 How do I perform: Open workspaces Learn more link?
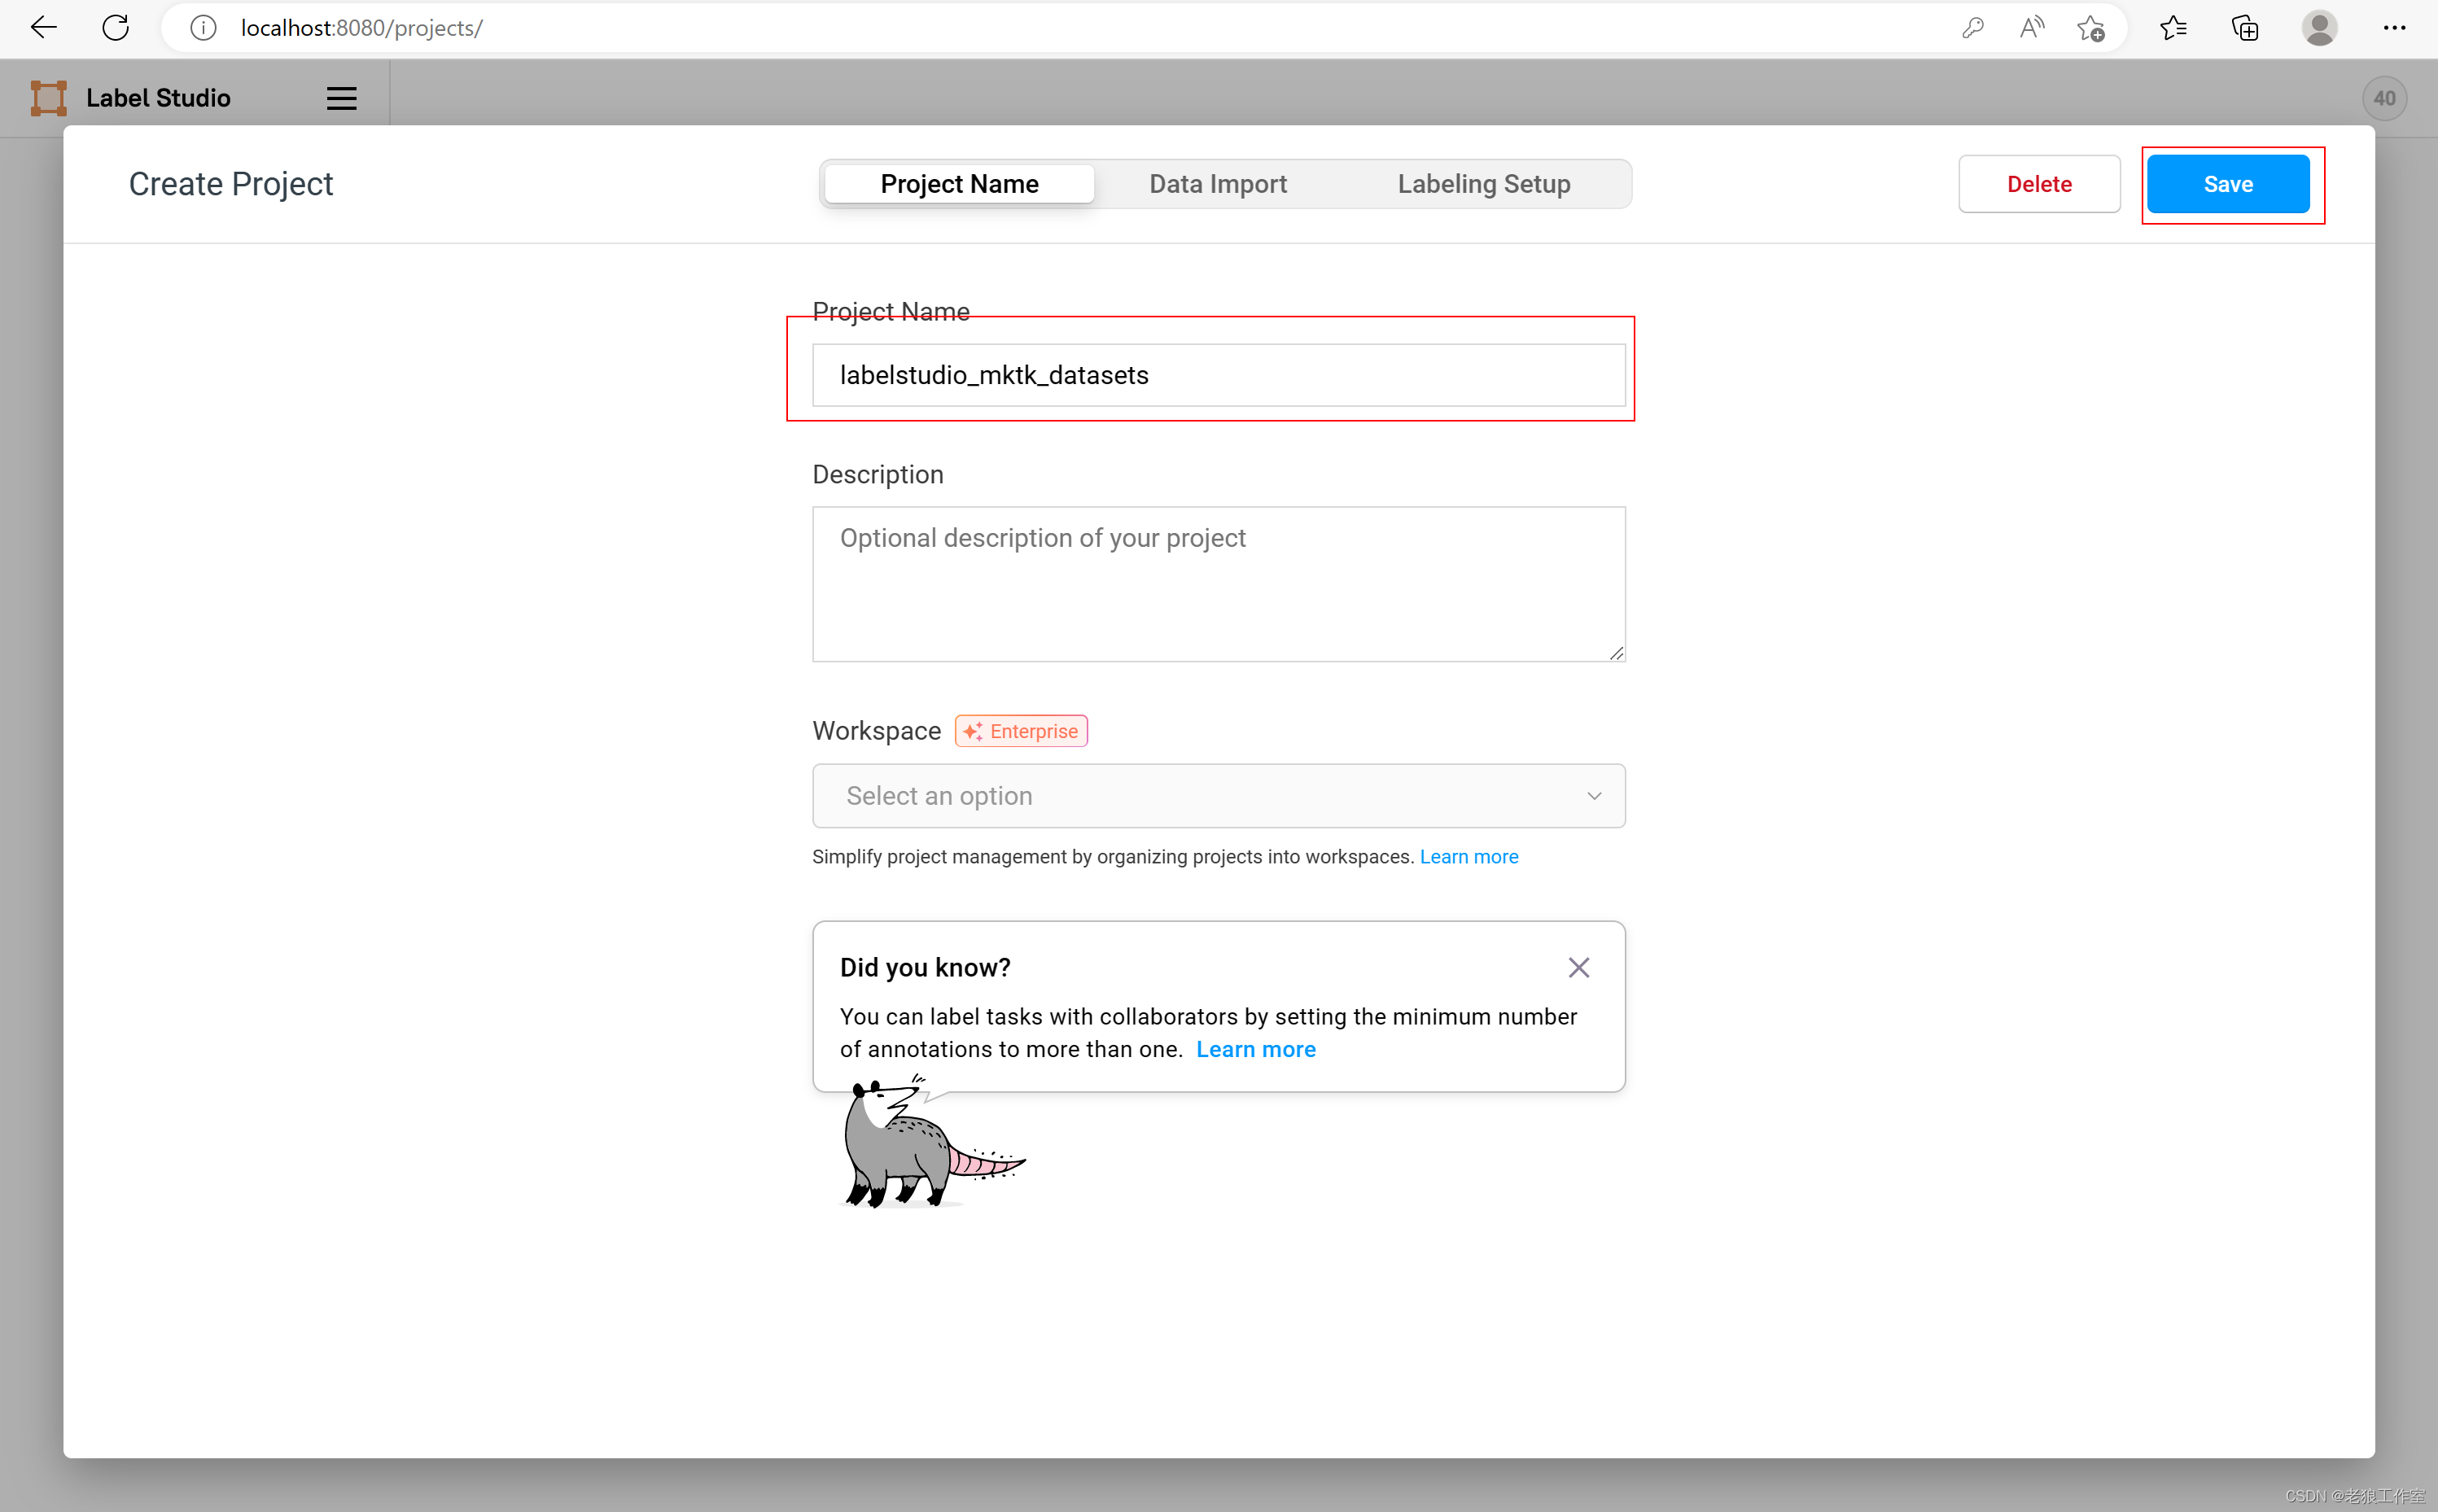[1468, 857]
